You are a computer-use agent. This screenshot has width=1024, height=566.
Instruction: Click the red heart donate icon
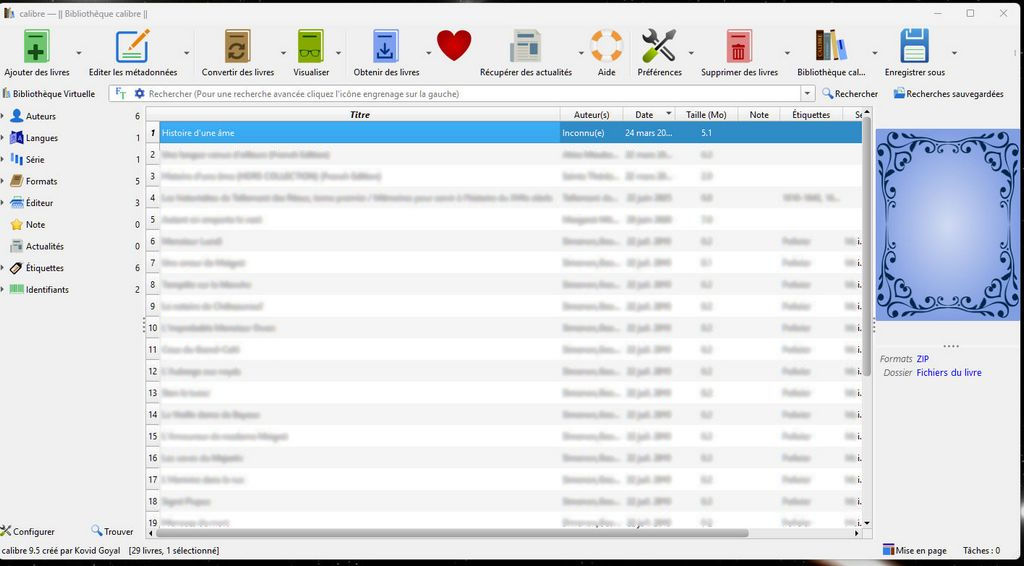[x=453, y=46]
